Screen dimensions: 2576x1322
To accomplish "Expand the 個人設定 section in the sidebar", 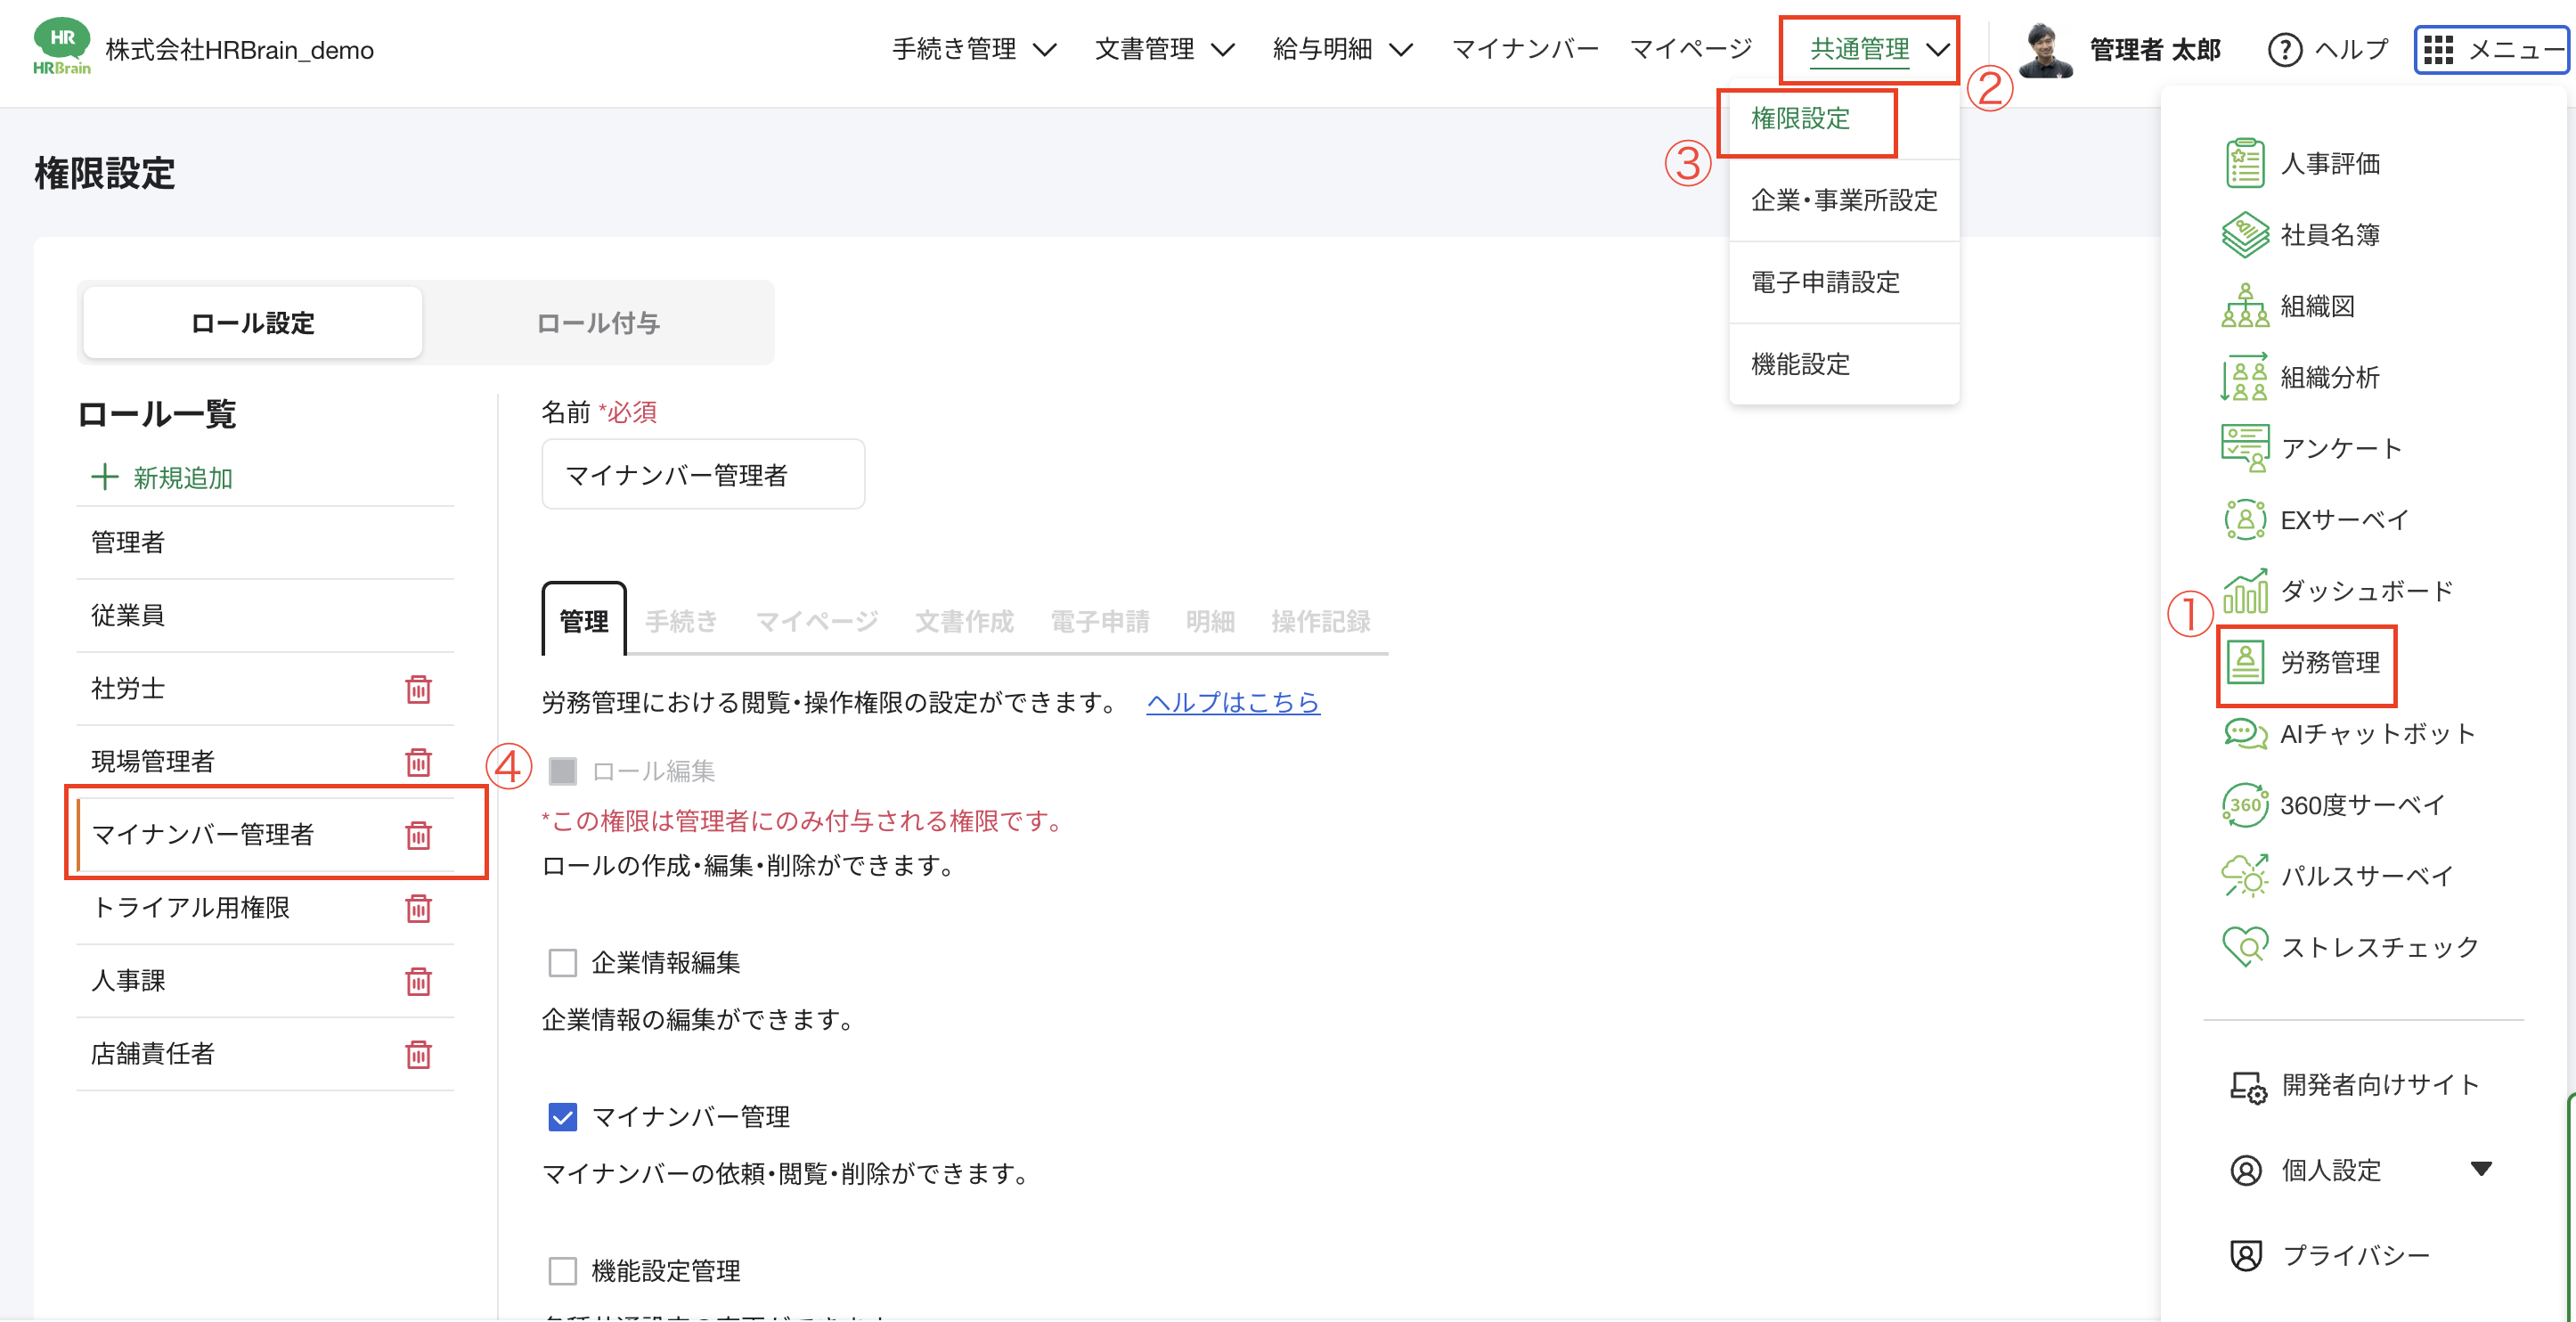I will (2331, 1170).
